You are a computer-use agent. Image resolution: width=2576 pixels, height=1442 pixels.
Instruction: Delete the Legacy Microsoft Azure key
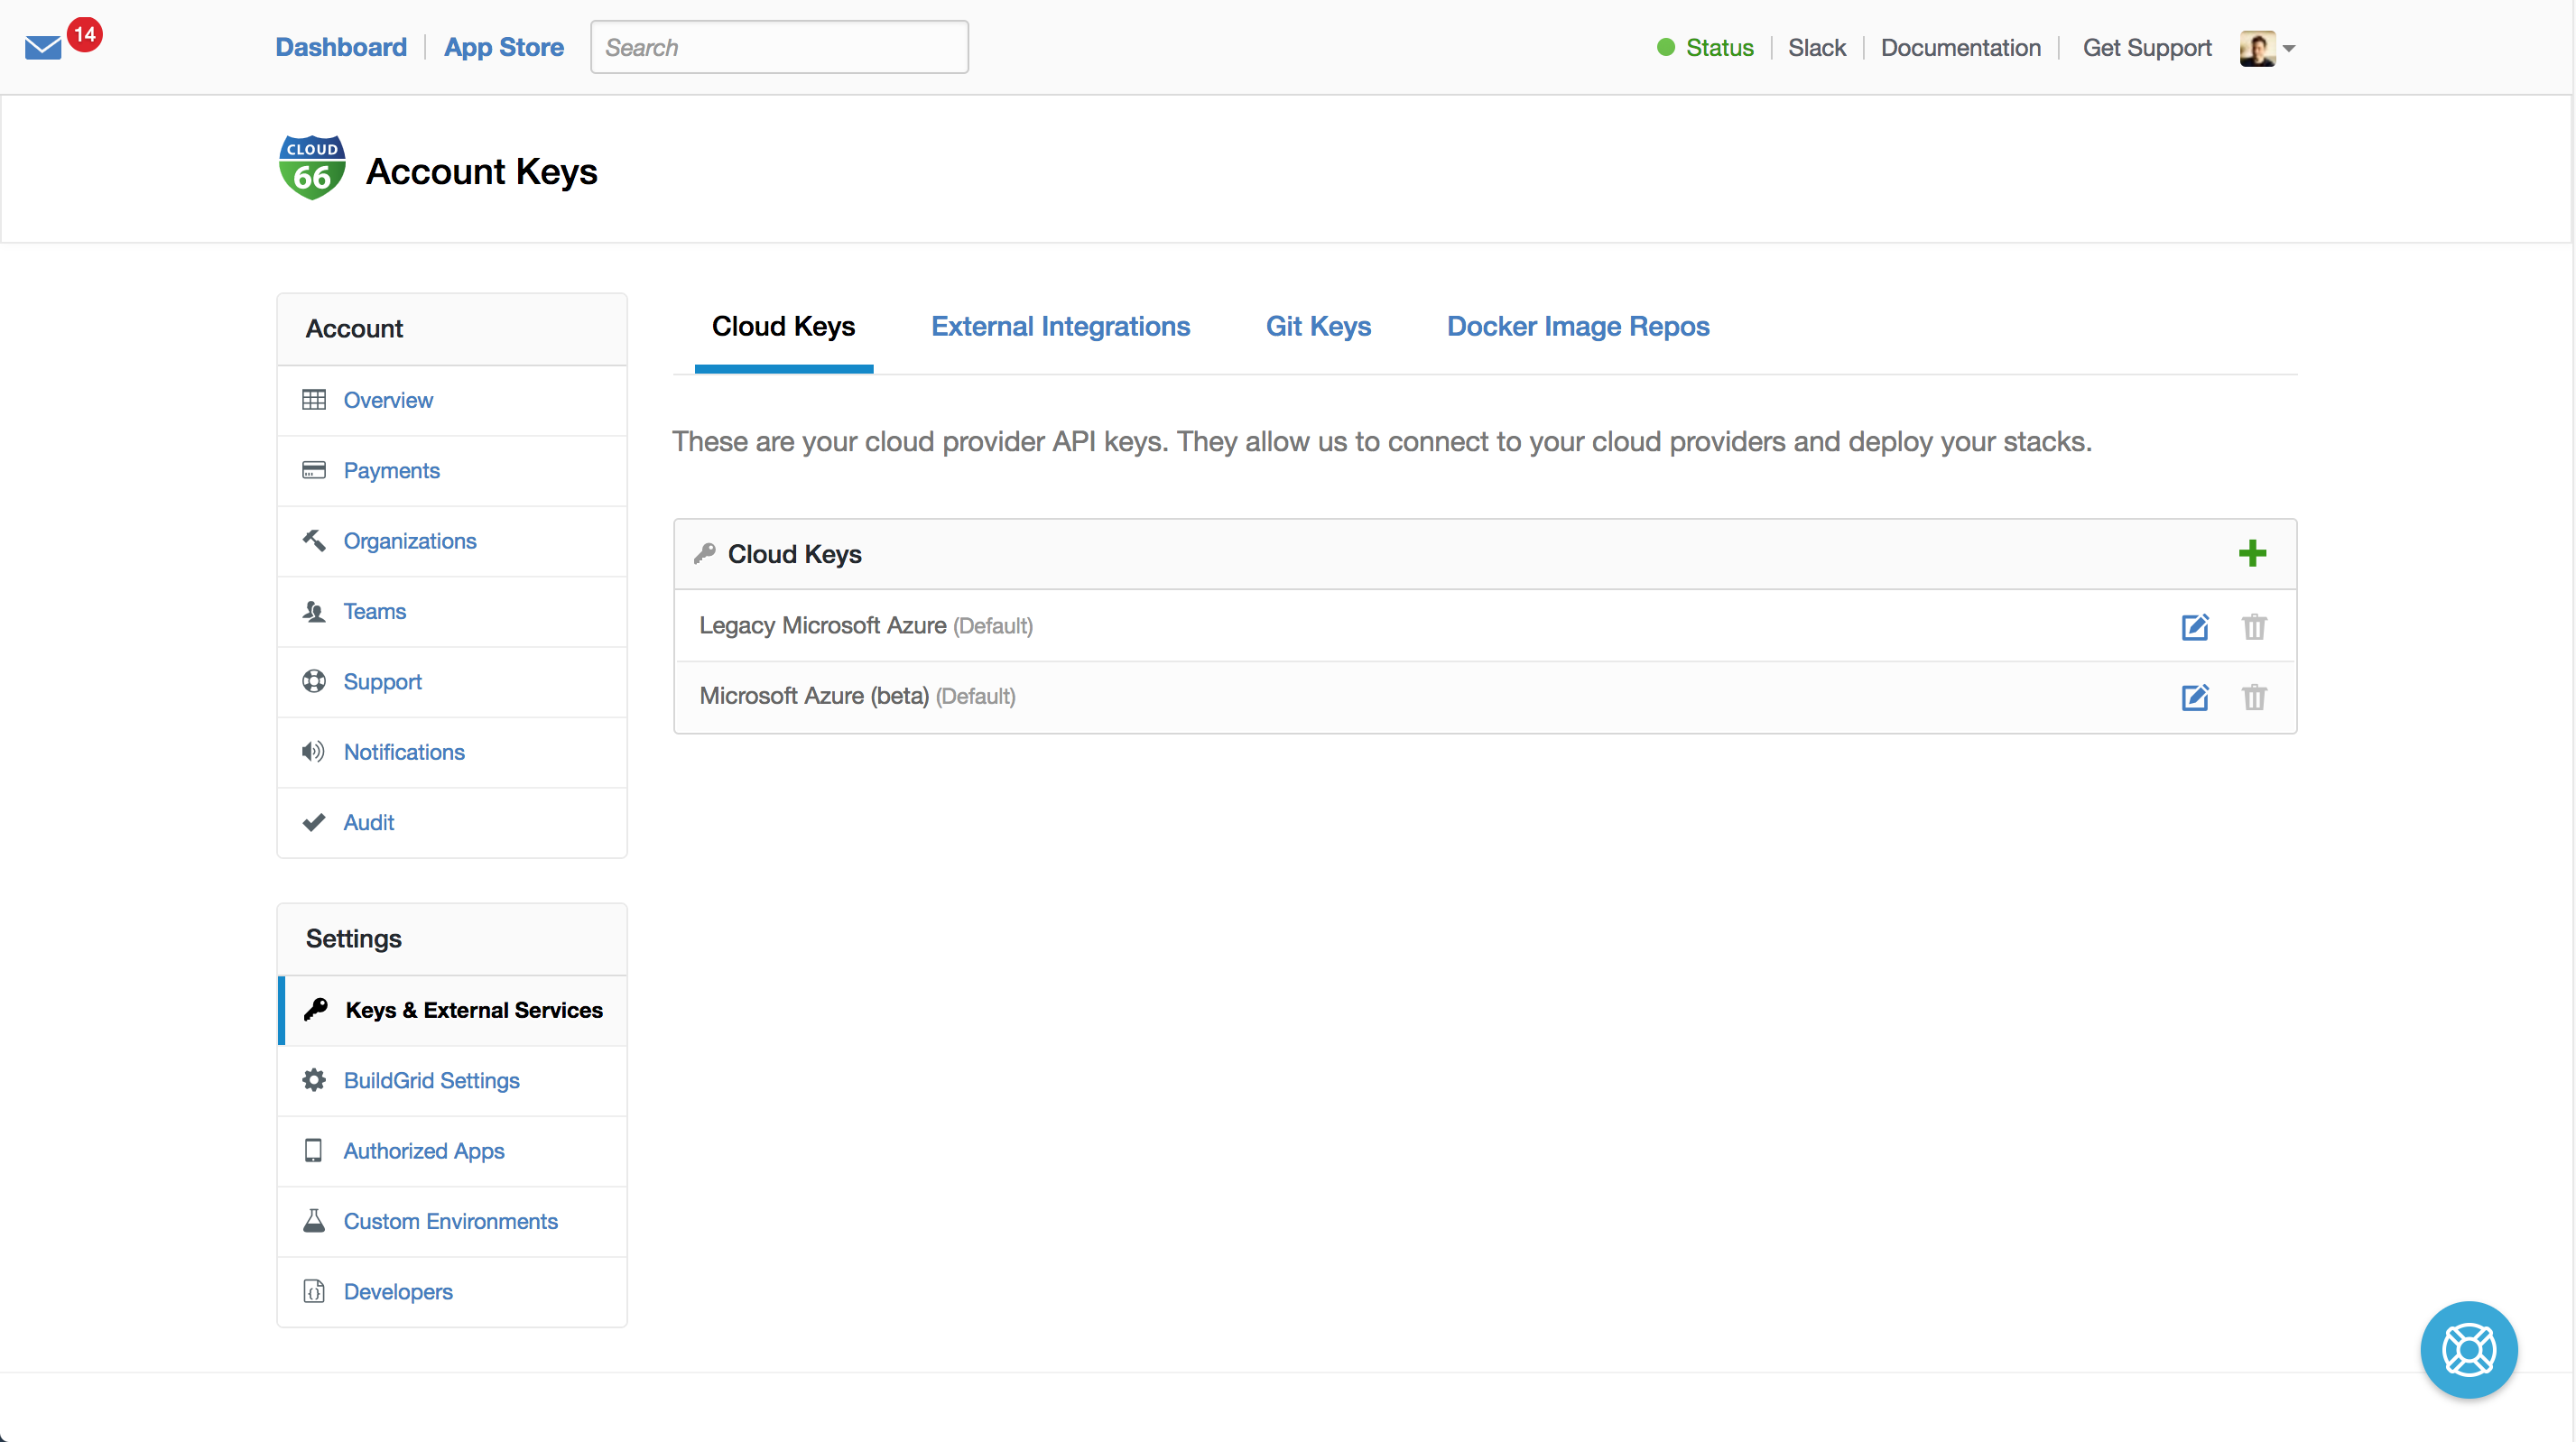point(2254,626)
